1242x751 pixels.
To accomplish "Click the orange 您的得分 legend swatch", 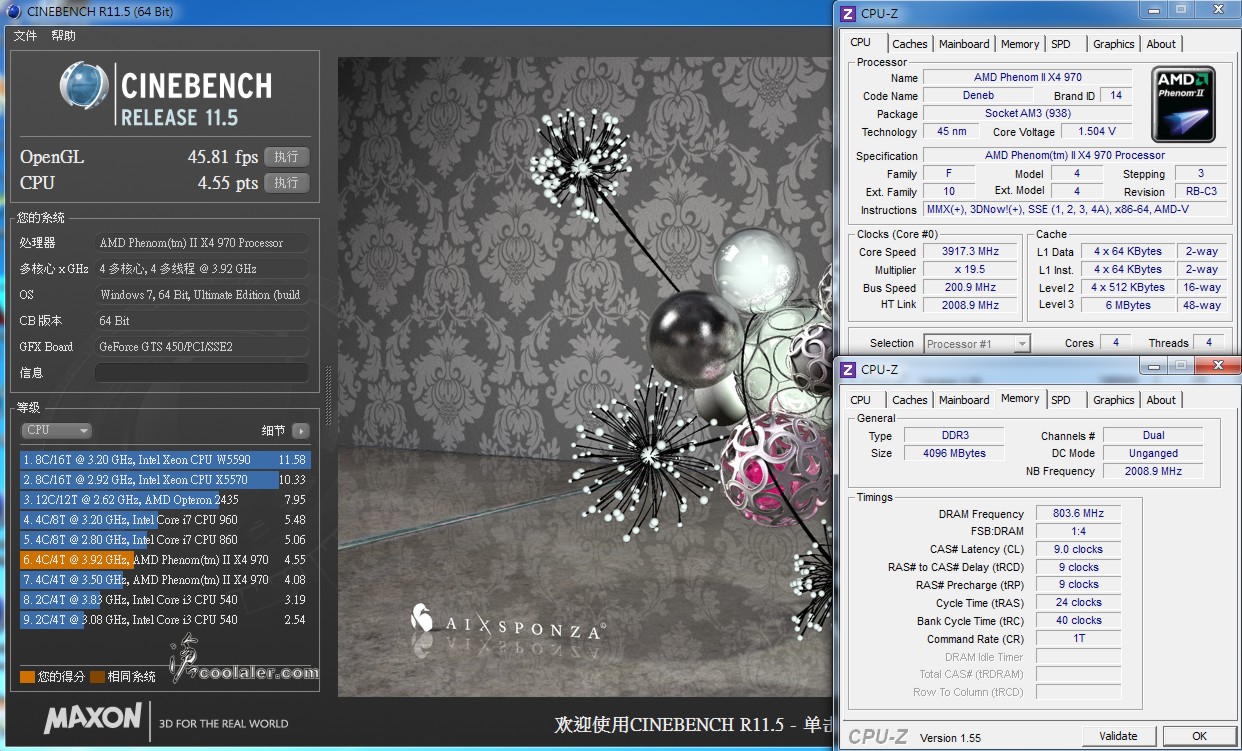I will [x=27, y=677].
